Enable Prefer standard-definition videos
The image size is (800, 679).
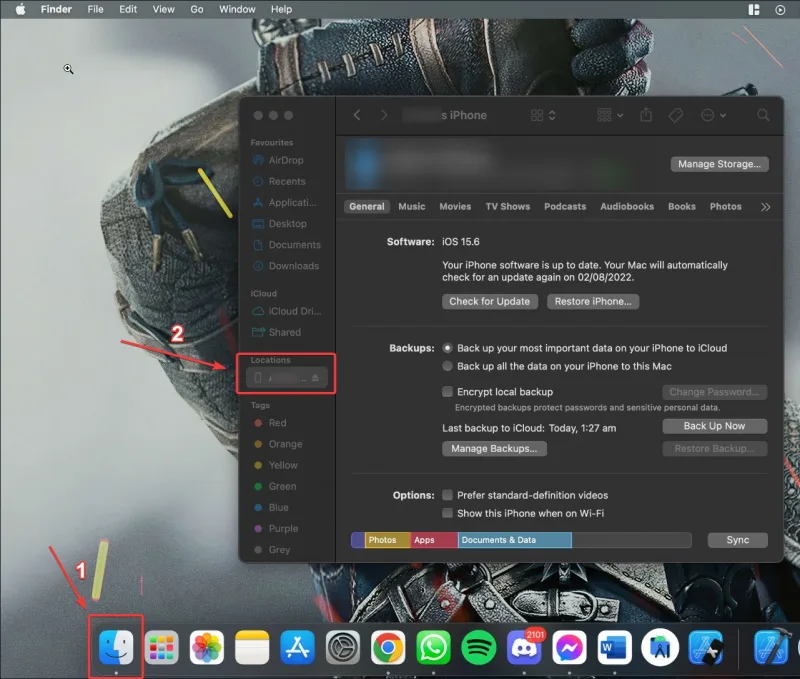pyautogui.click(x=447, y=495)
